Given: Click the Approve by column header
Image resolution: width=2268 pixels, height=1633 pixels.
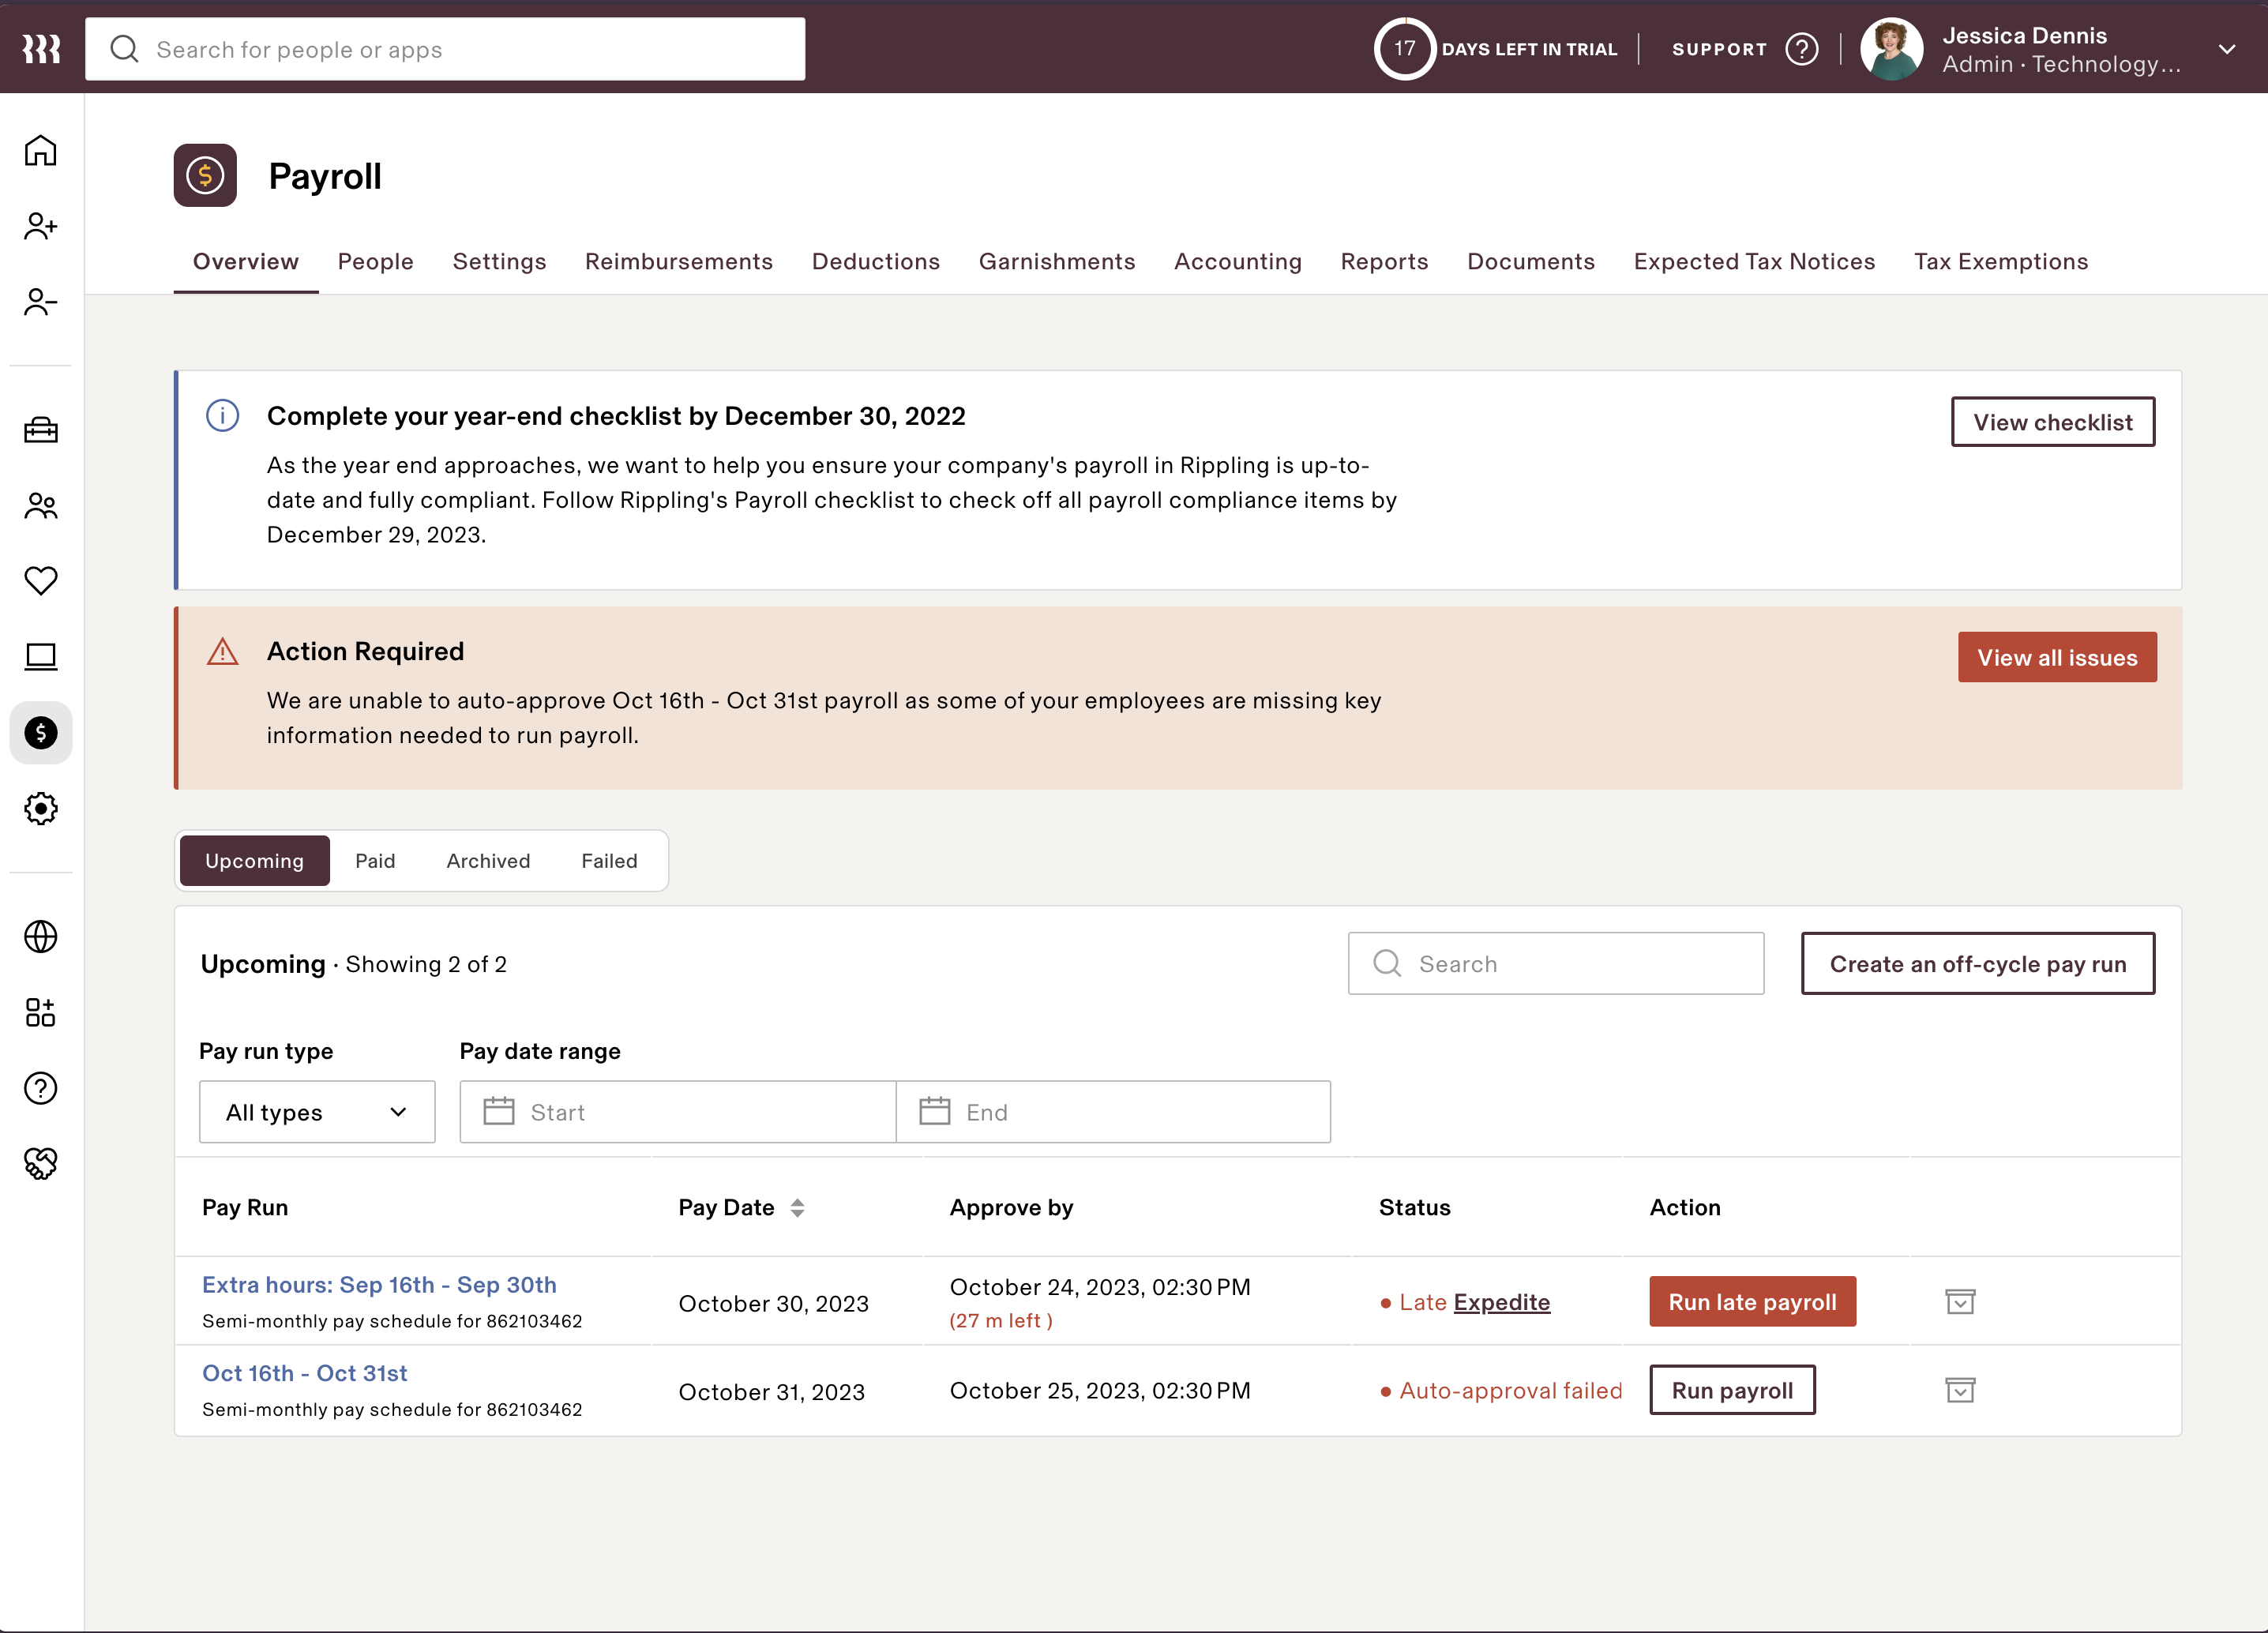Looking at the screenshot, I should (1011, 1208).
